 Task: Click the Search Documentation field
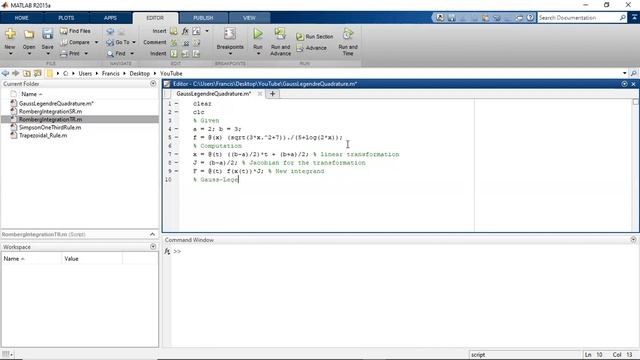coord(578,18)
